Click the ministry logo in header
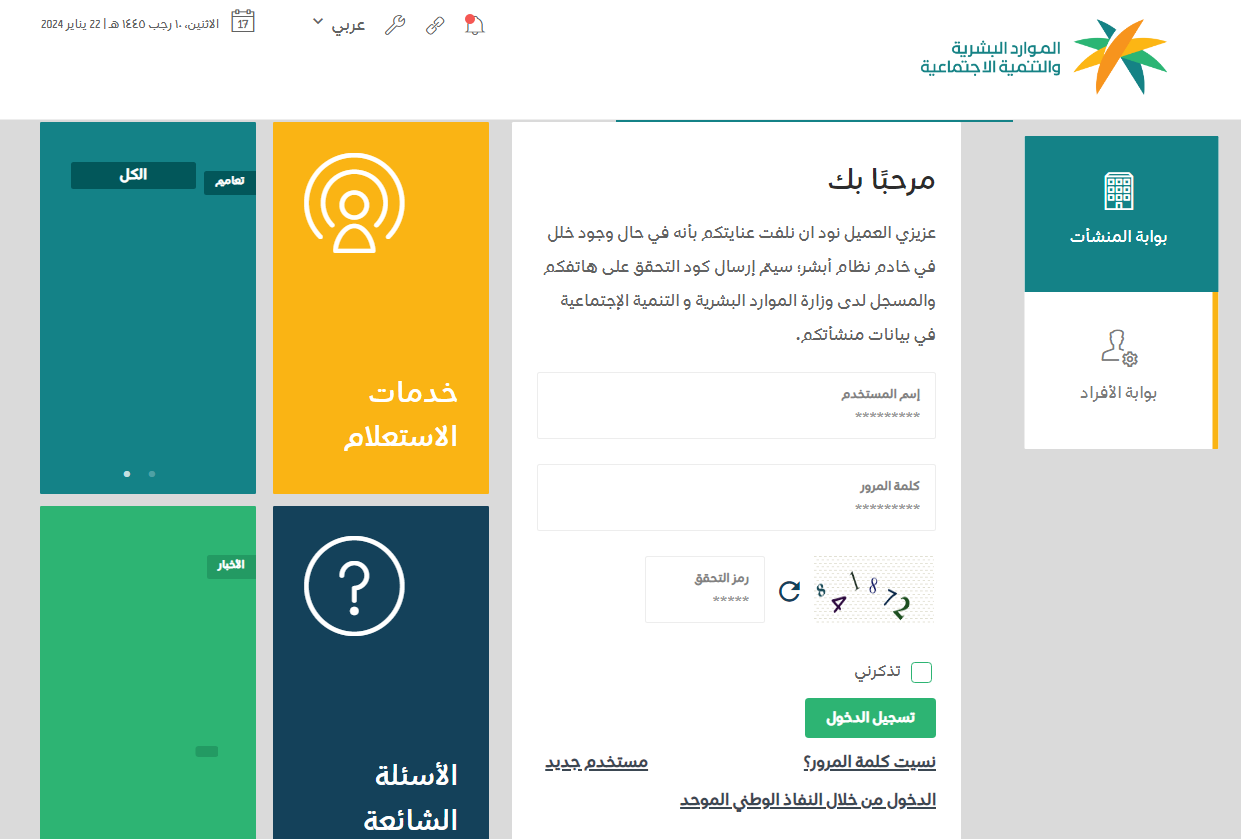The image size is (1241, 839). [x=1043, y=56]
